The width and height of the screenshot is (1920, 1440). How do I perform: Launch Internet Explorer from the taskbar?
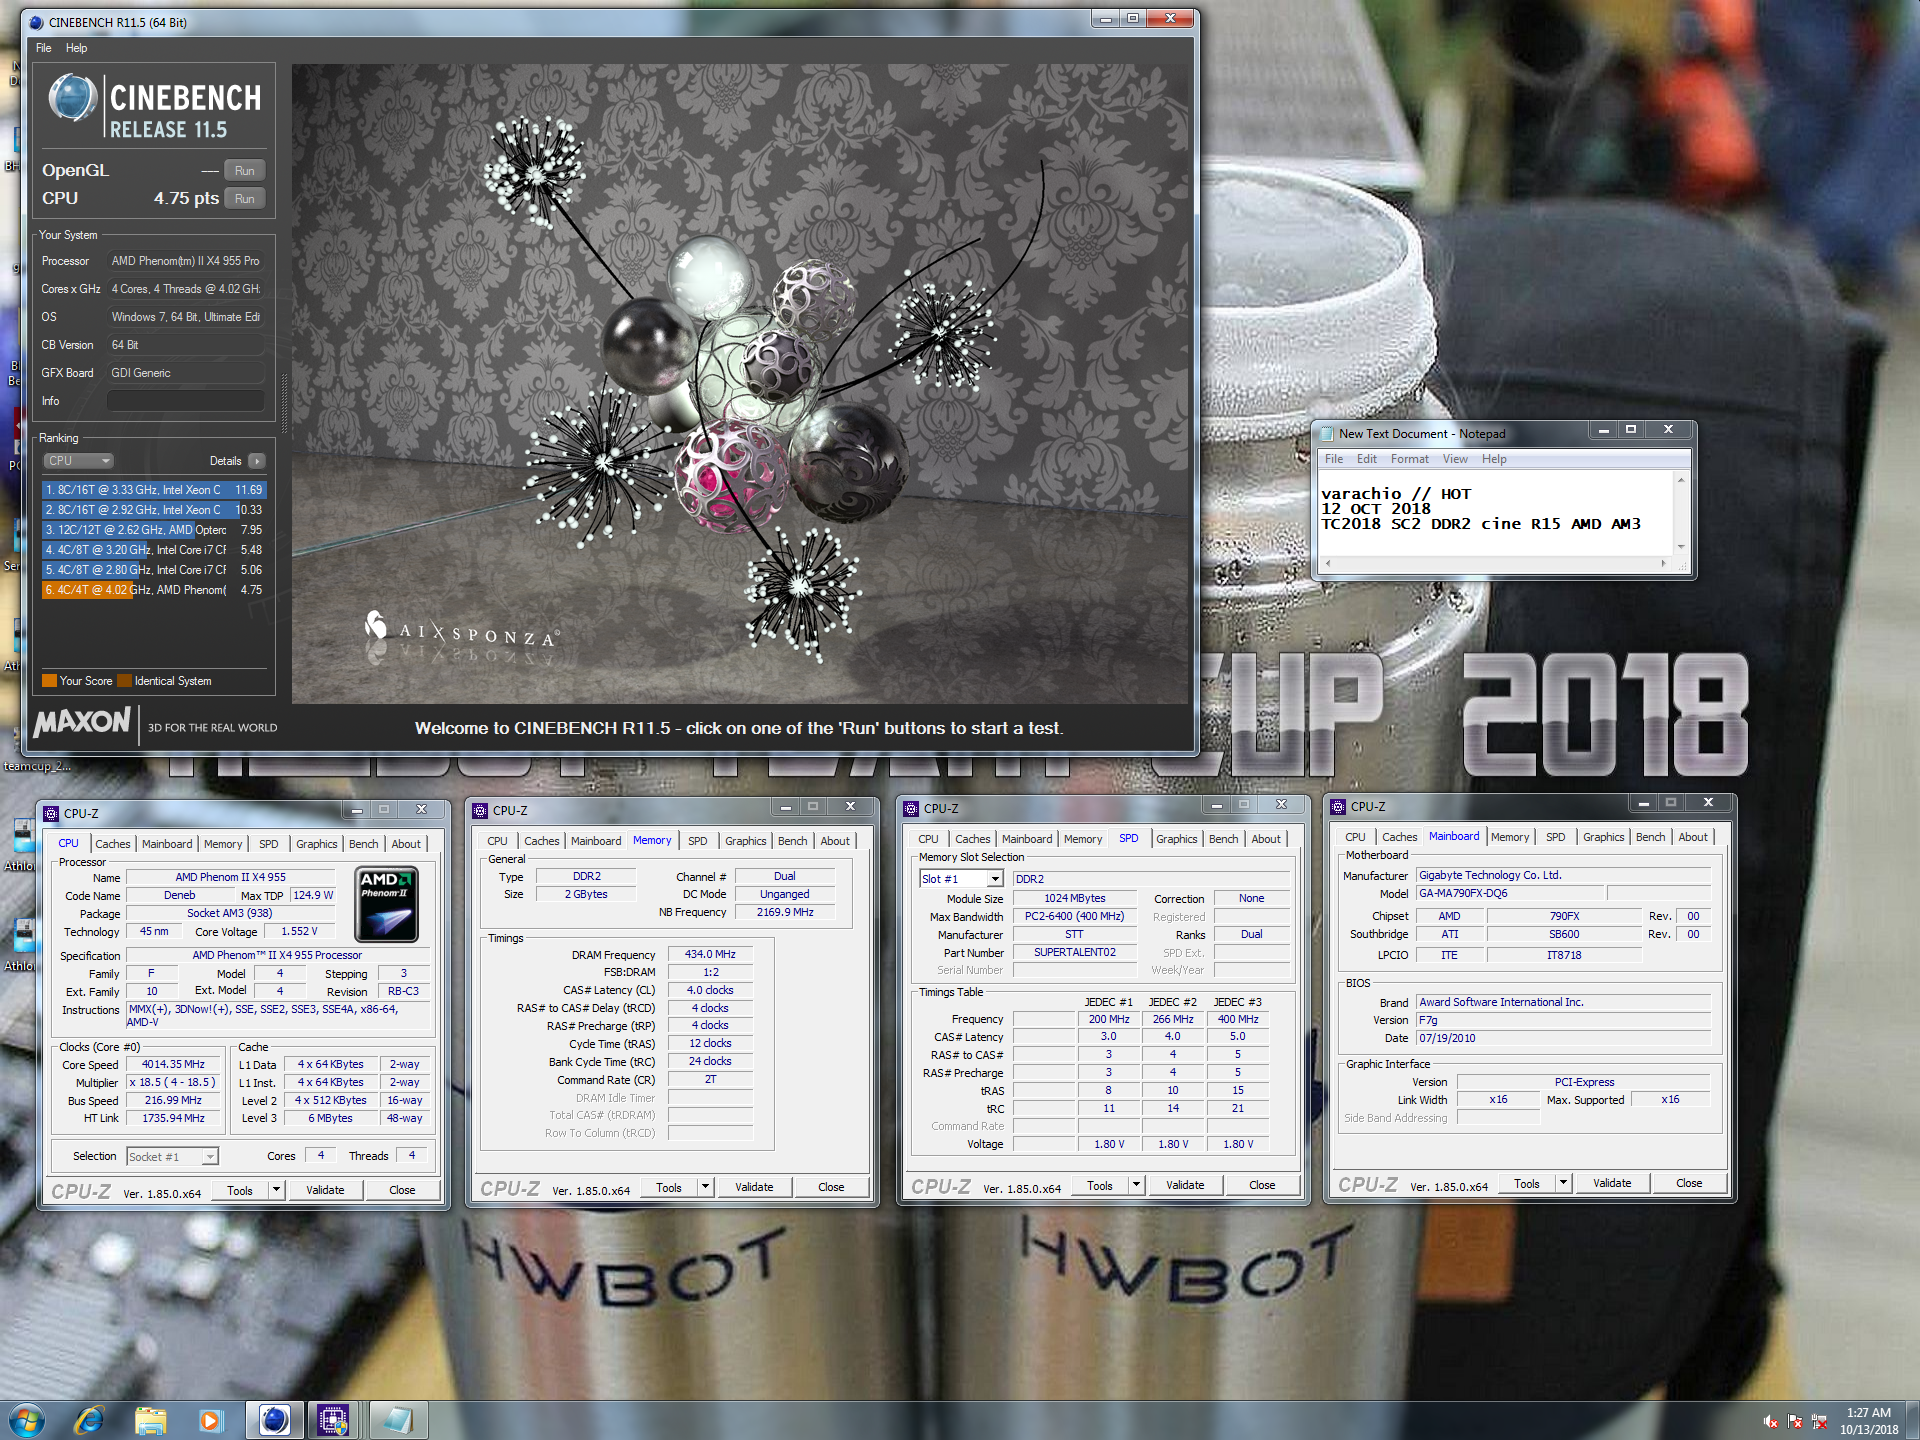(90, 1420)
